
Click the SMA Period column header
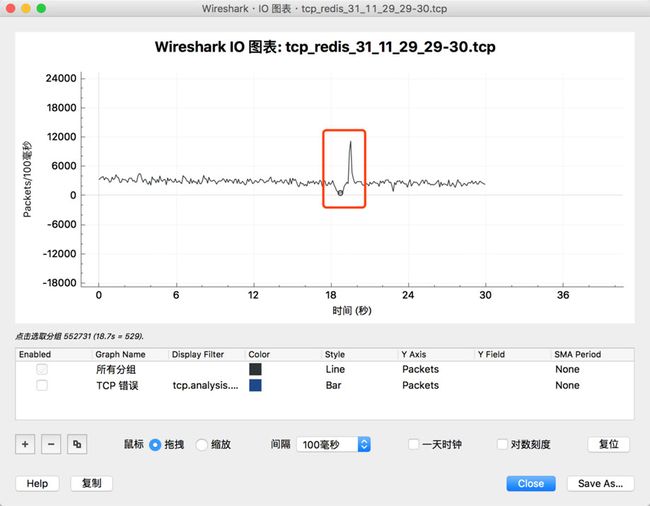[592, 354]
